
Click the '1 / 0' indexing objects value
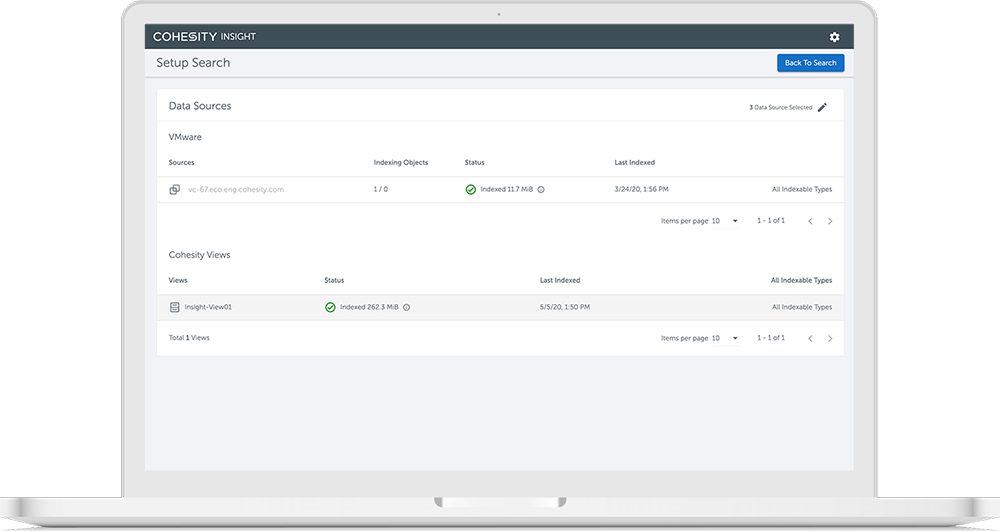(381, 189)
